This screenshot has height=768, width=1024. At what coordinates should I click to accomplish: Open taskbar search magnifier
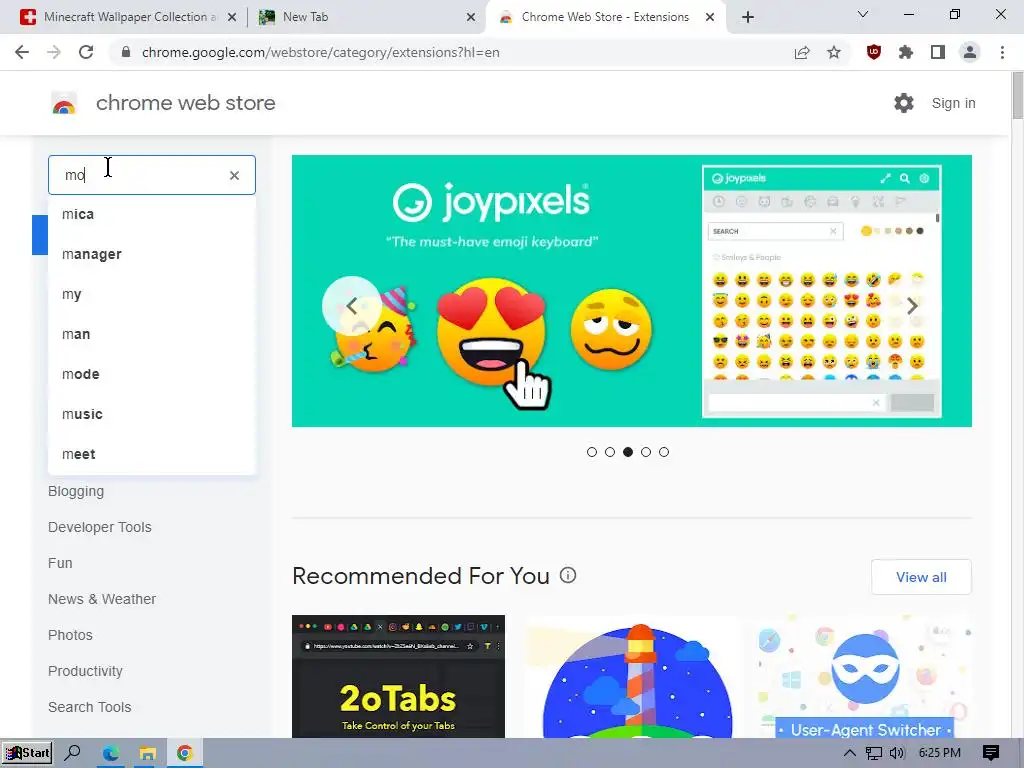72,753
